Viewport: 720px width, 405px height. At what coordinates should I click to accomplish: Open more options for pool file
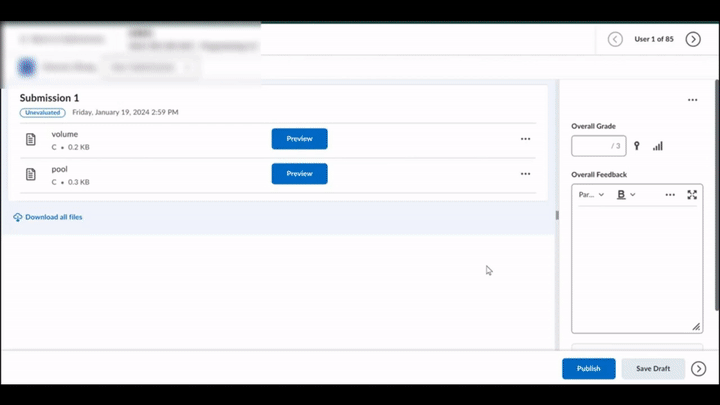[x=525, y=174]
